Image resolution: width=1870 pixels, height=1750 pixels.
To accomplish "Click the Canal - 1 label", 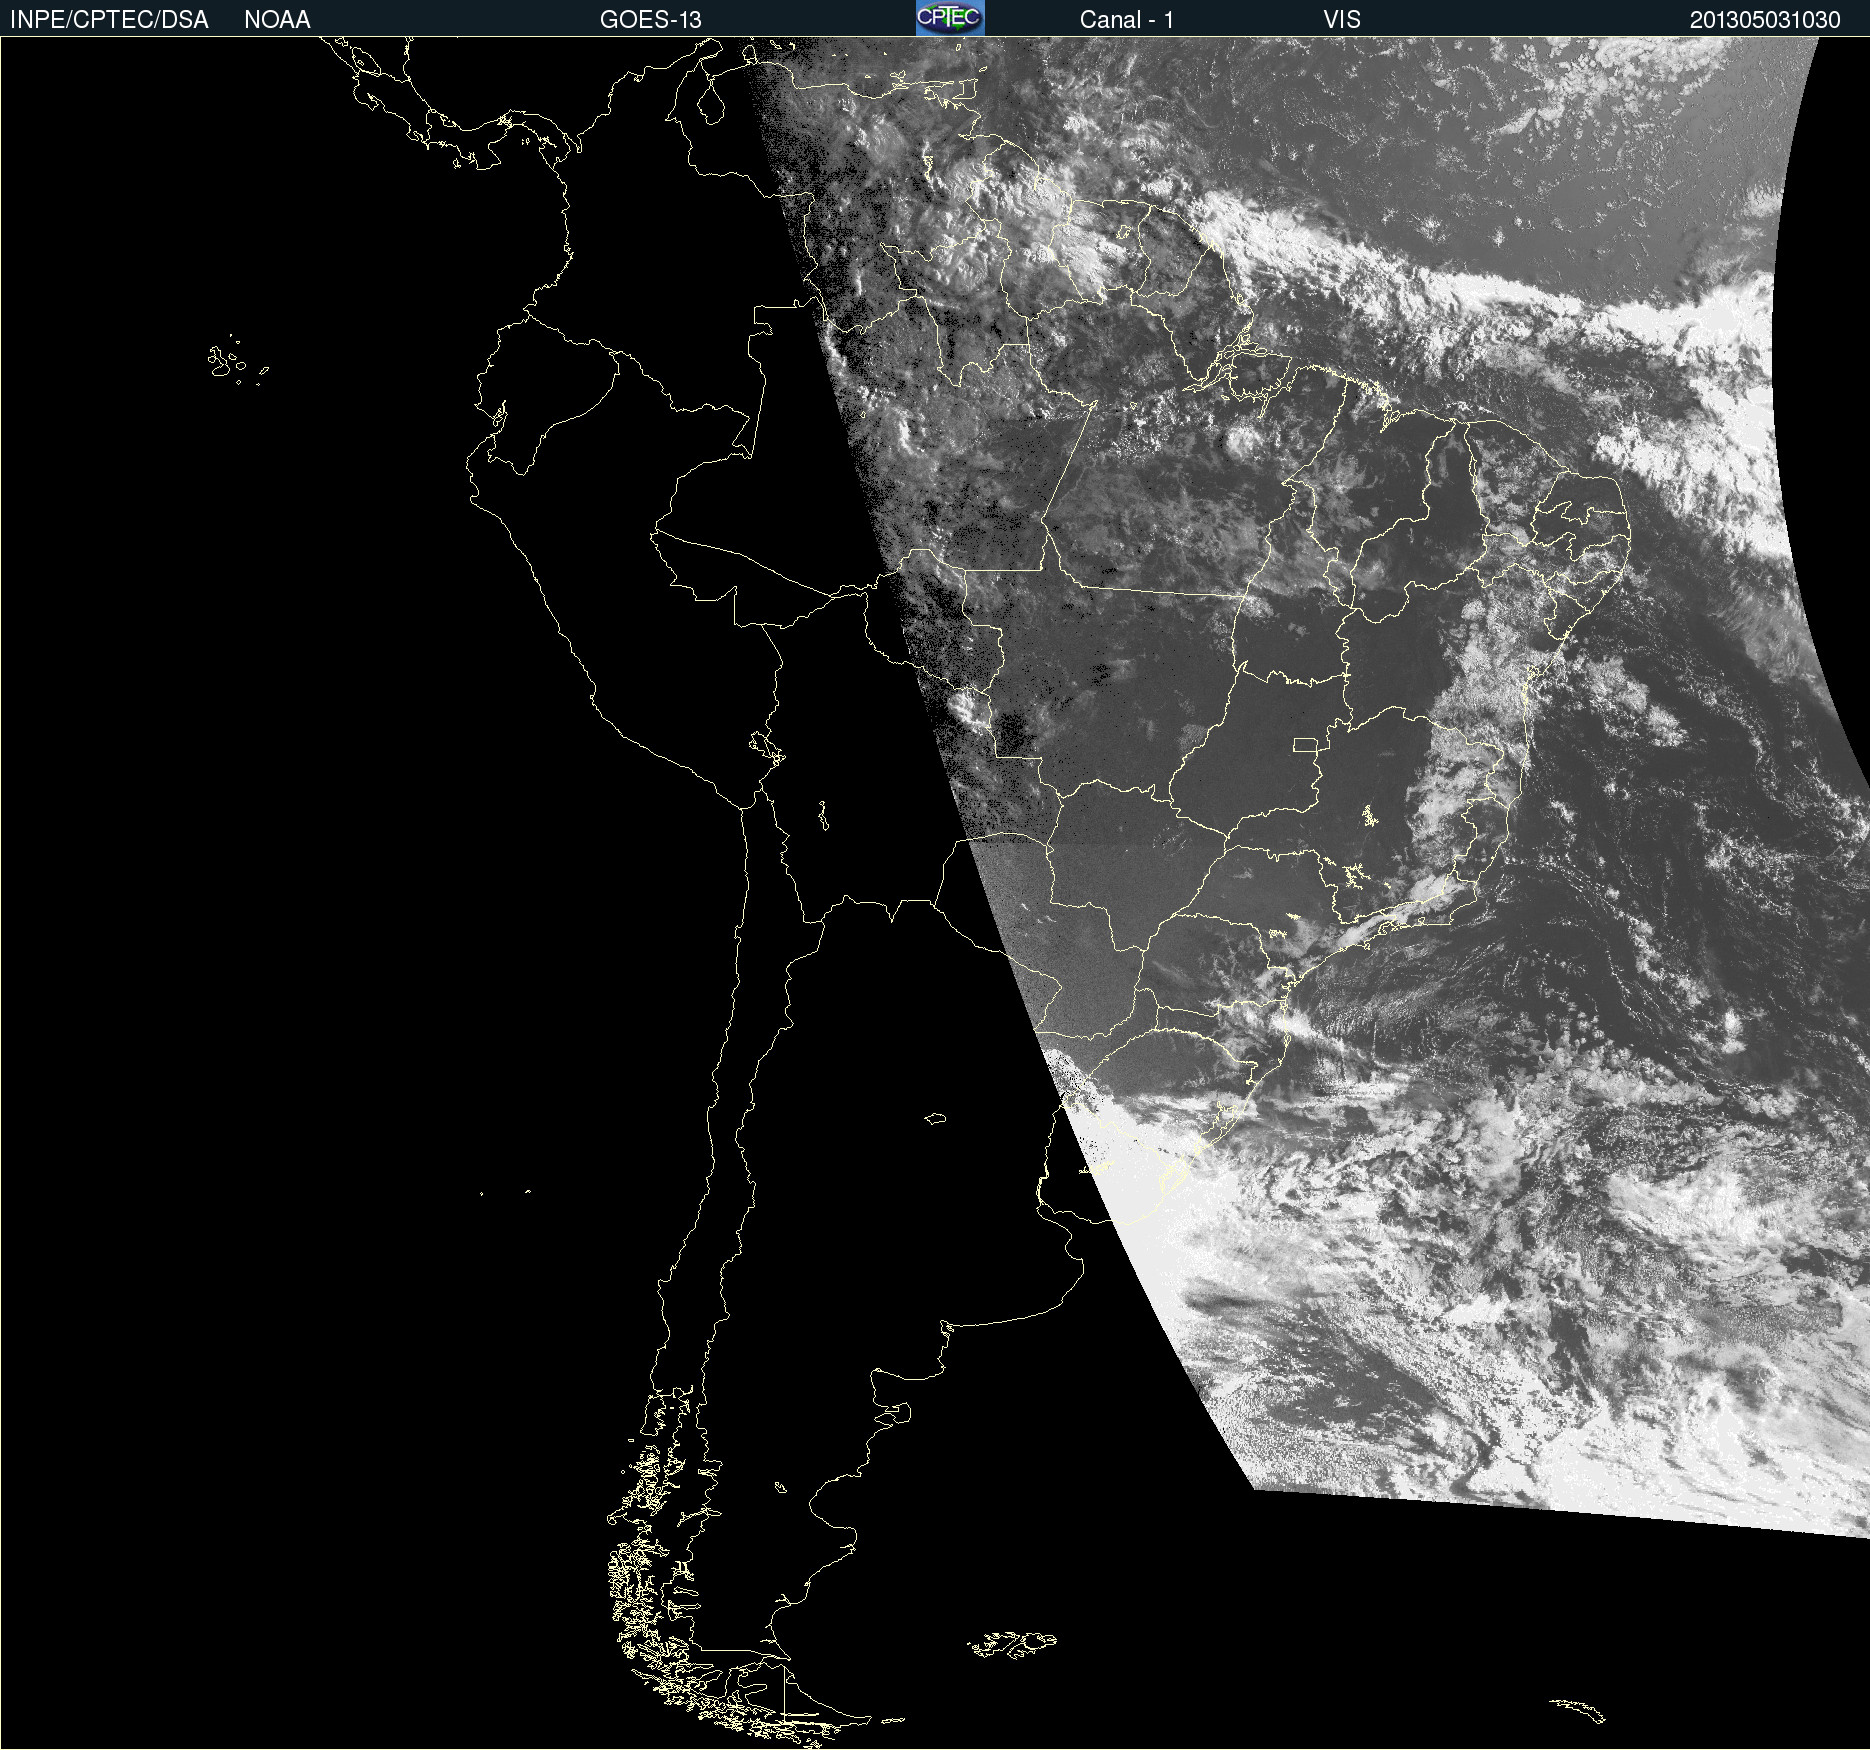I will point(1127,20).
